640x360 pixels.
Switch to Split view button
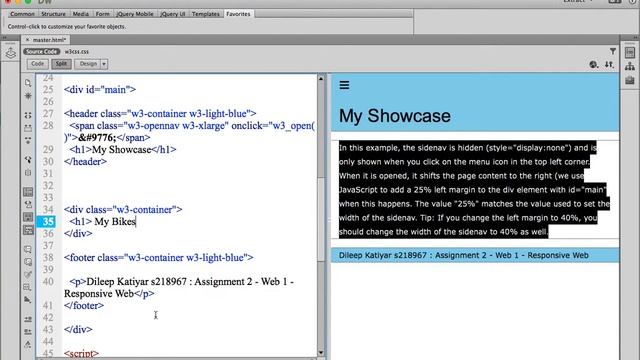click(61, 64)
